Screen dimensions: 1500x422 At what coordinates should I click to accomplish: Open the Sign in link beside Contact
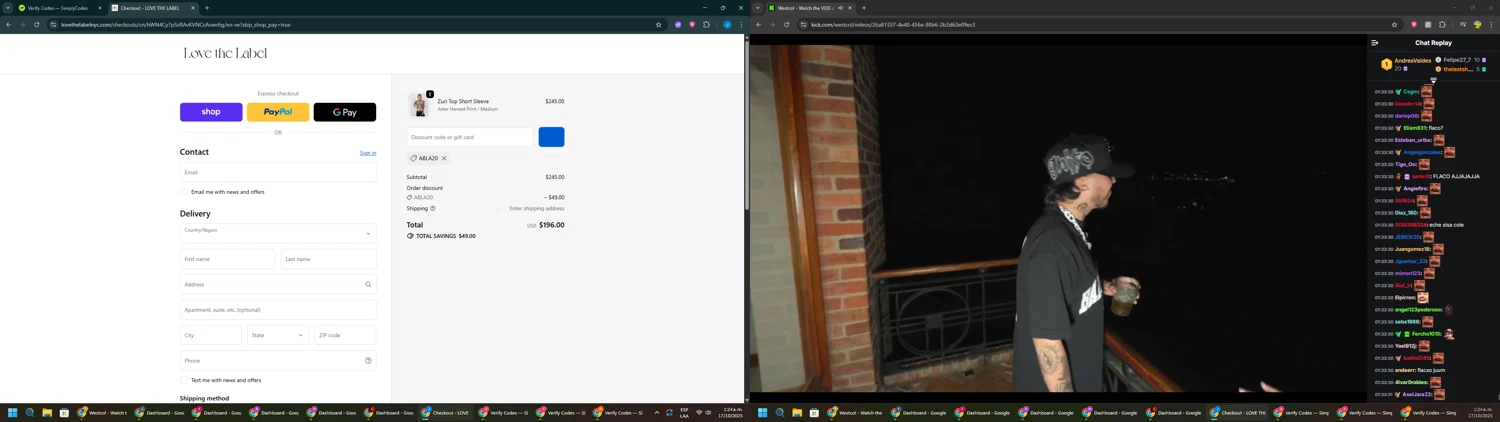[368, 153]
